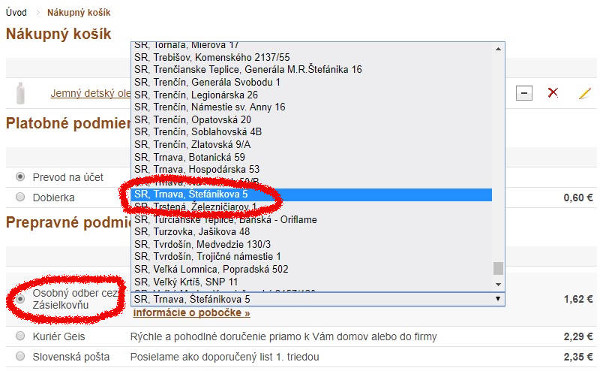
Task: Select Prevod na účet payment option
Action: point(20,177)
